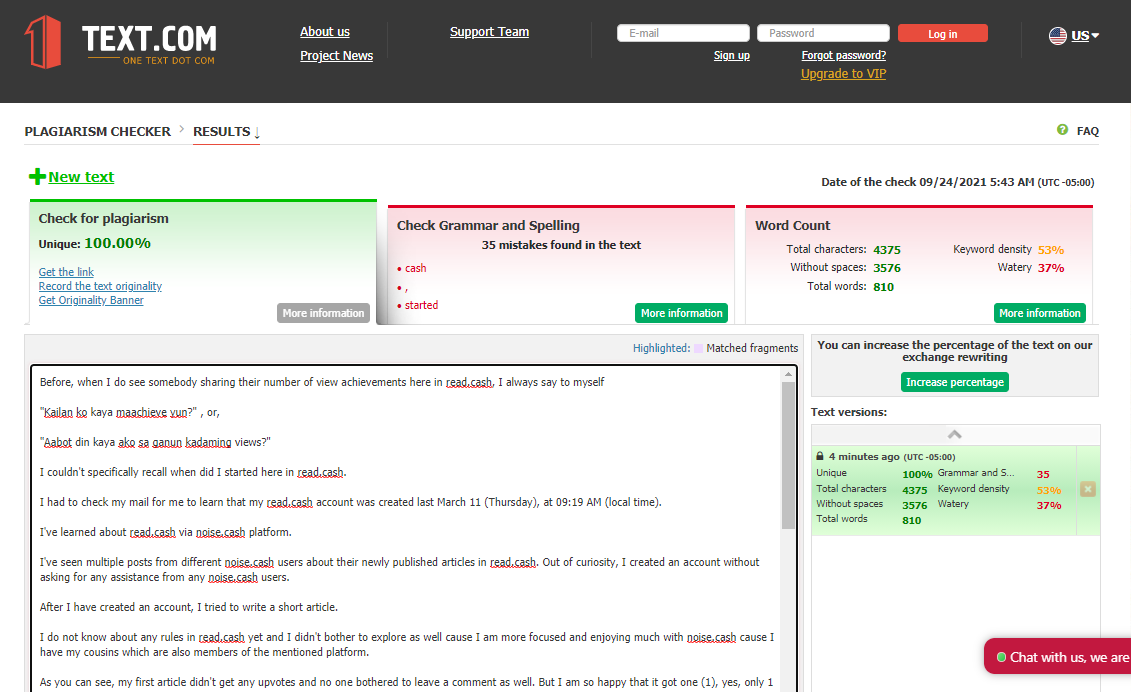Viewport: 1131px width, 692px height.
Task: Click More information under Grammar and Spelling
Action: click(x=682, y=312)
